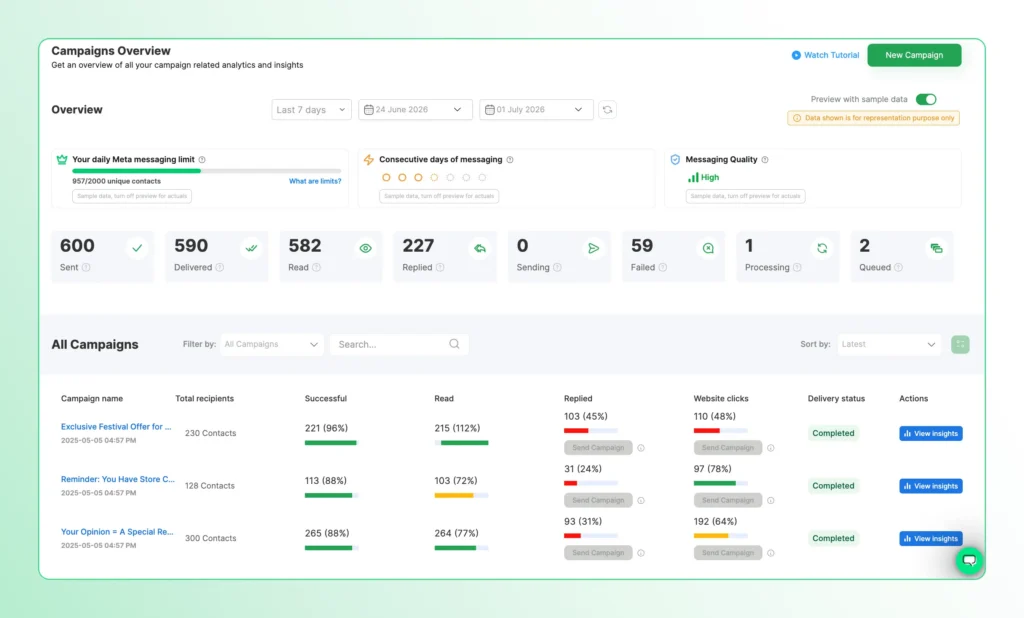The width and height of the screenshot is (1024, 618).
Task: Open the Last 7 days dropdown
Action: 312,110
